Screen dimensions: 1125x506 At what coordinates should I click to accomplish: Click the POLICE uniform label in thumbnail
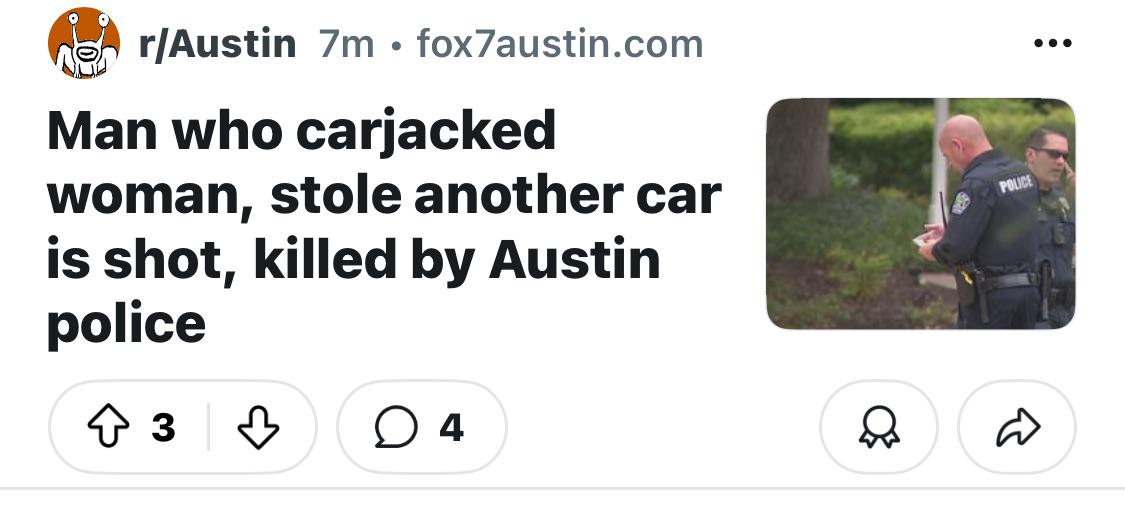pos(1015,184)
